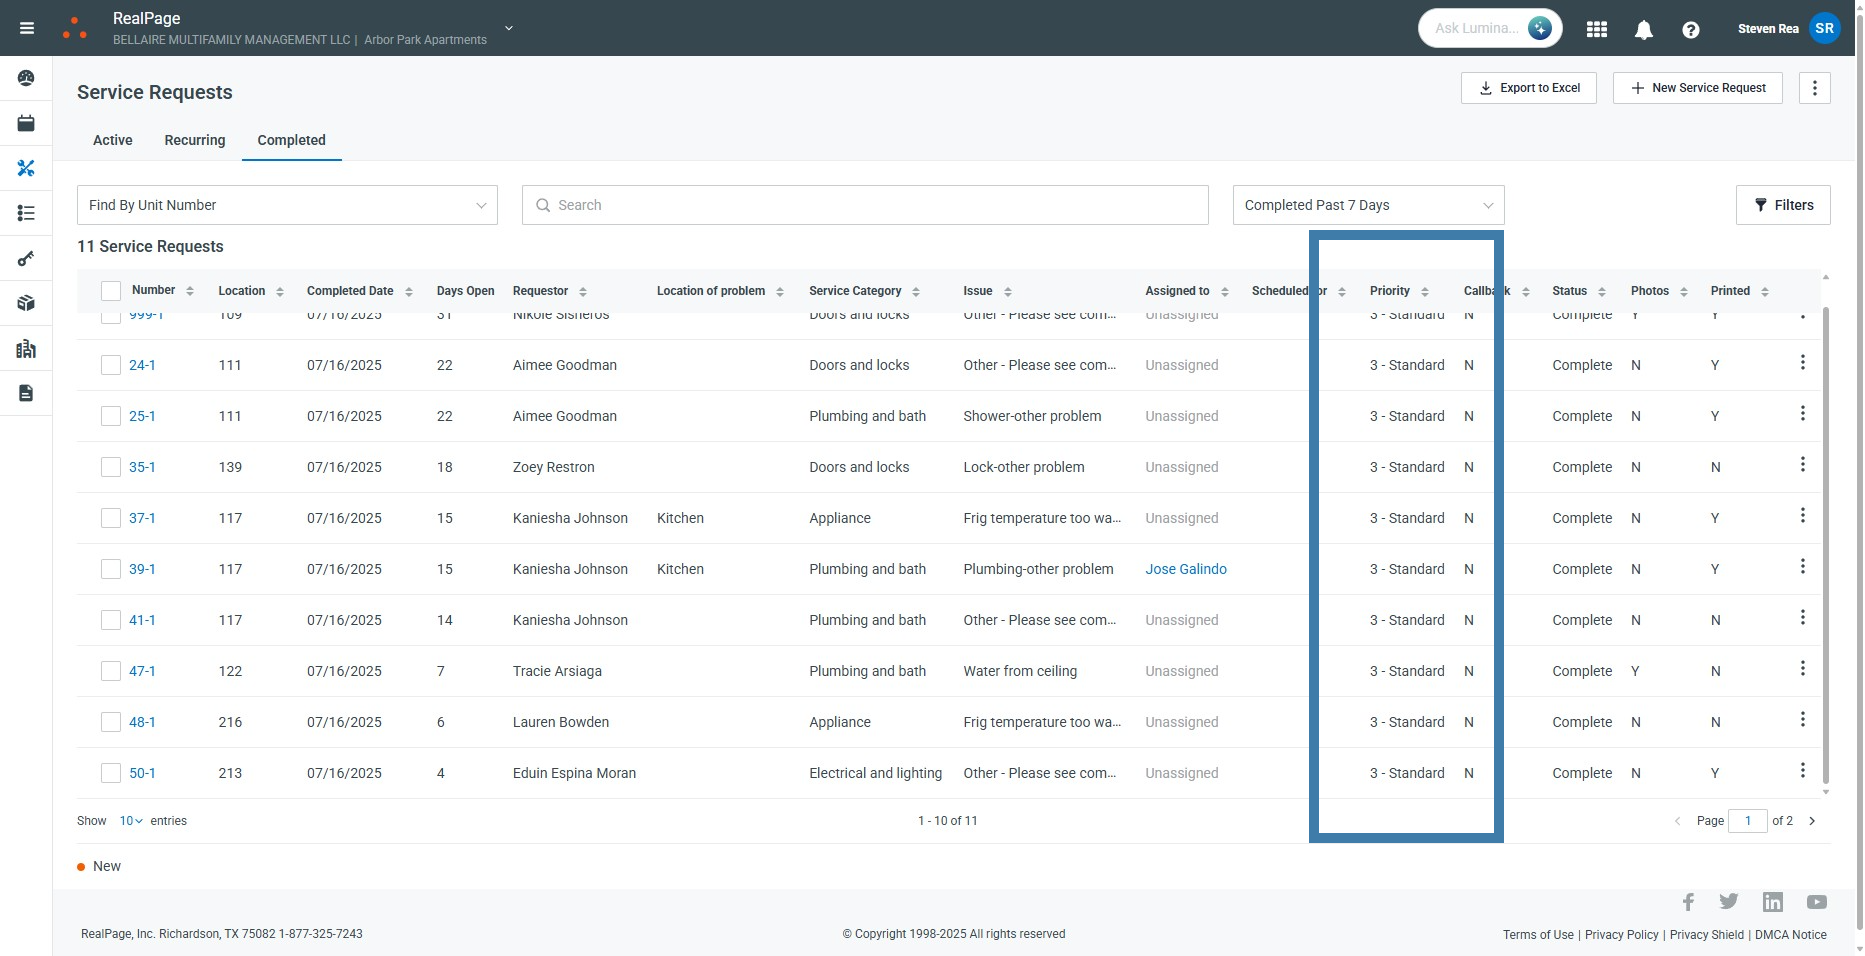This screenshot has height=956, width=1865.
Task: Switch to the Active tab
Action: [113, 140]
